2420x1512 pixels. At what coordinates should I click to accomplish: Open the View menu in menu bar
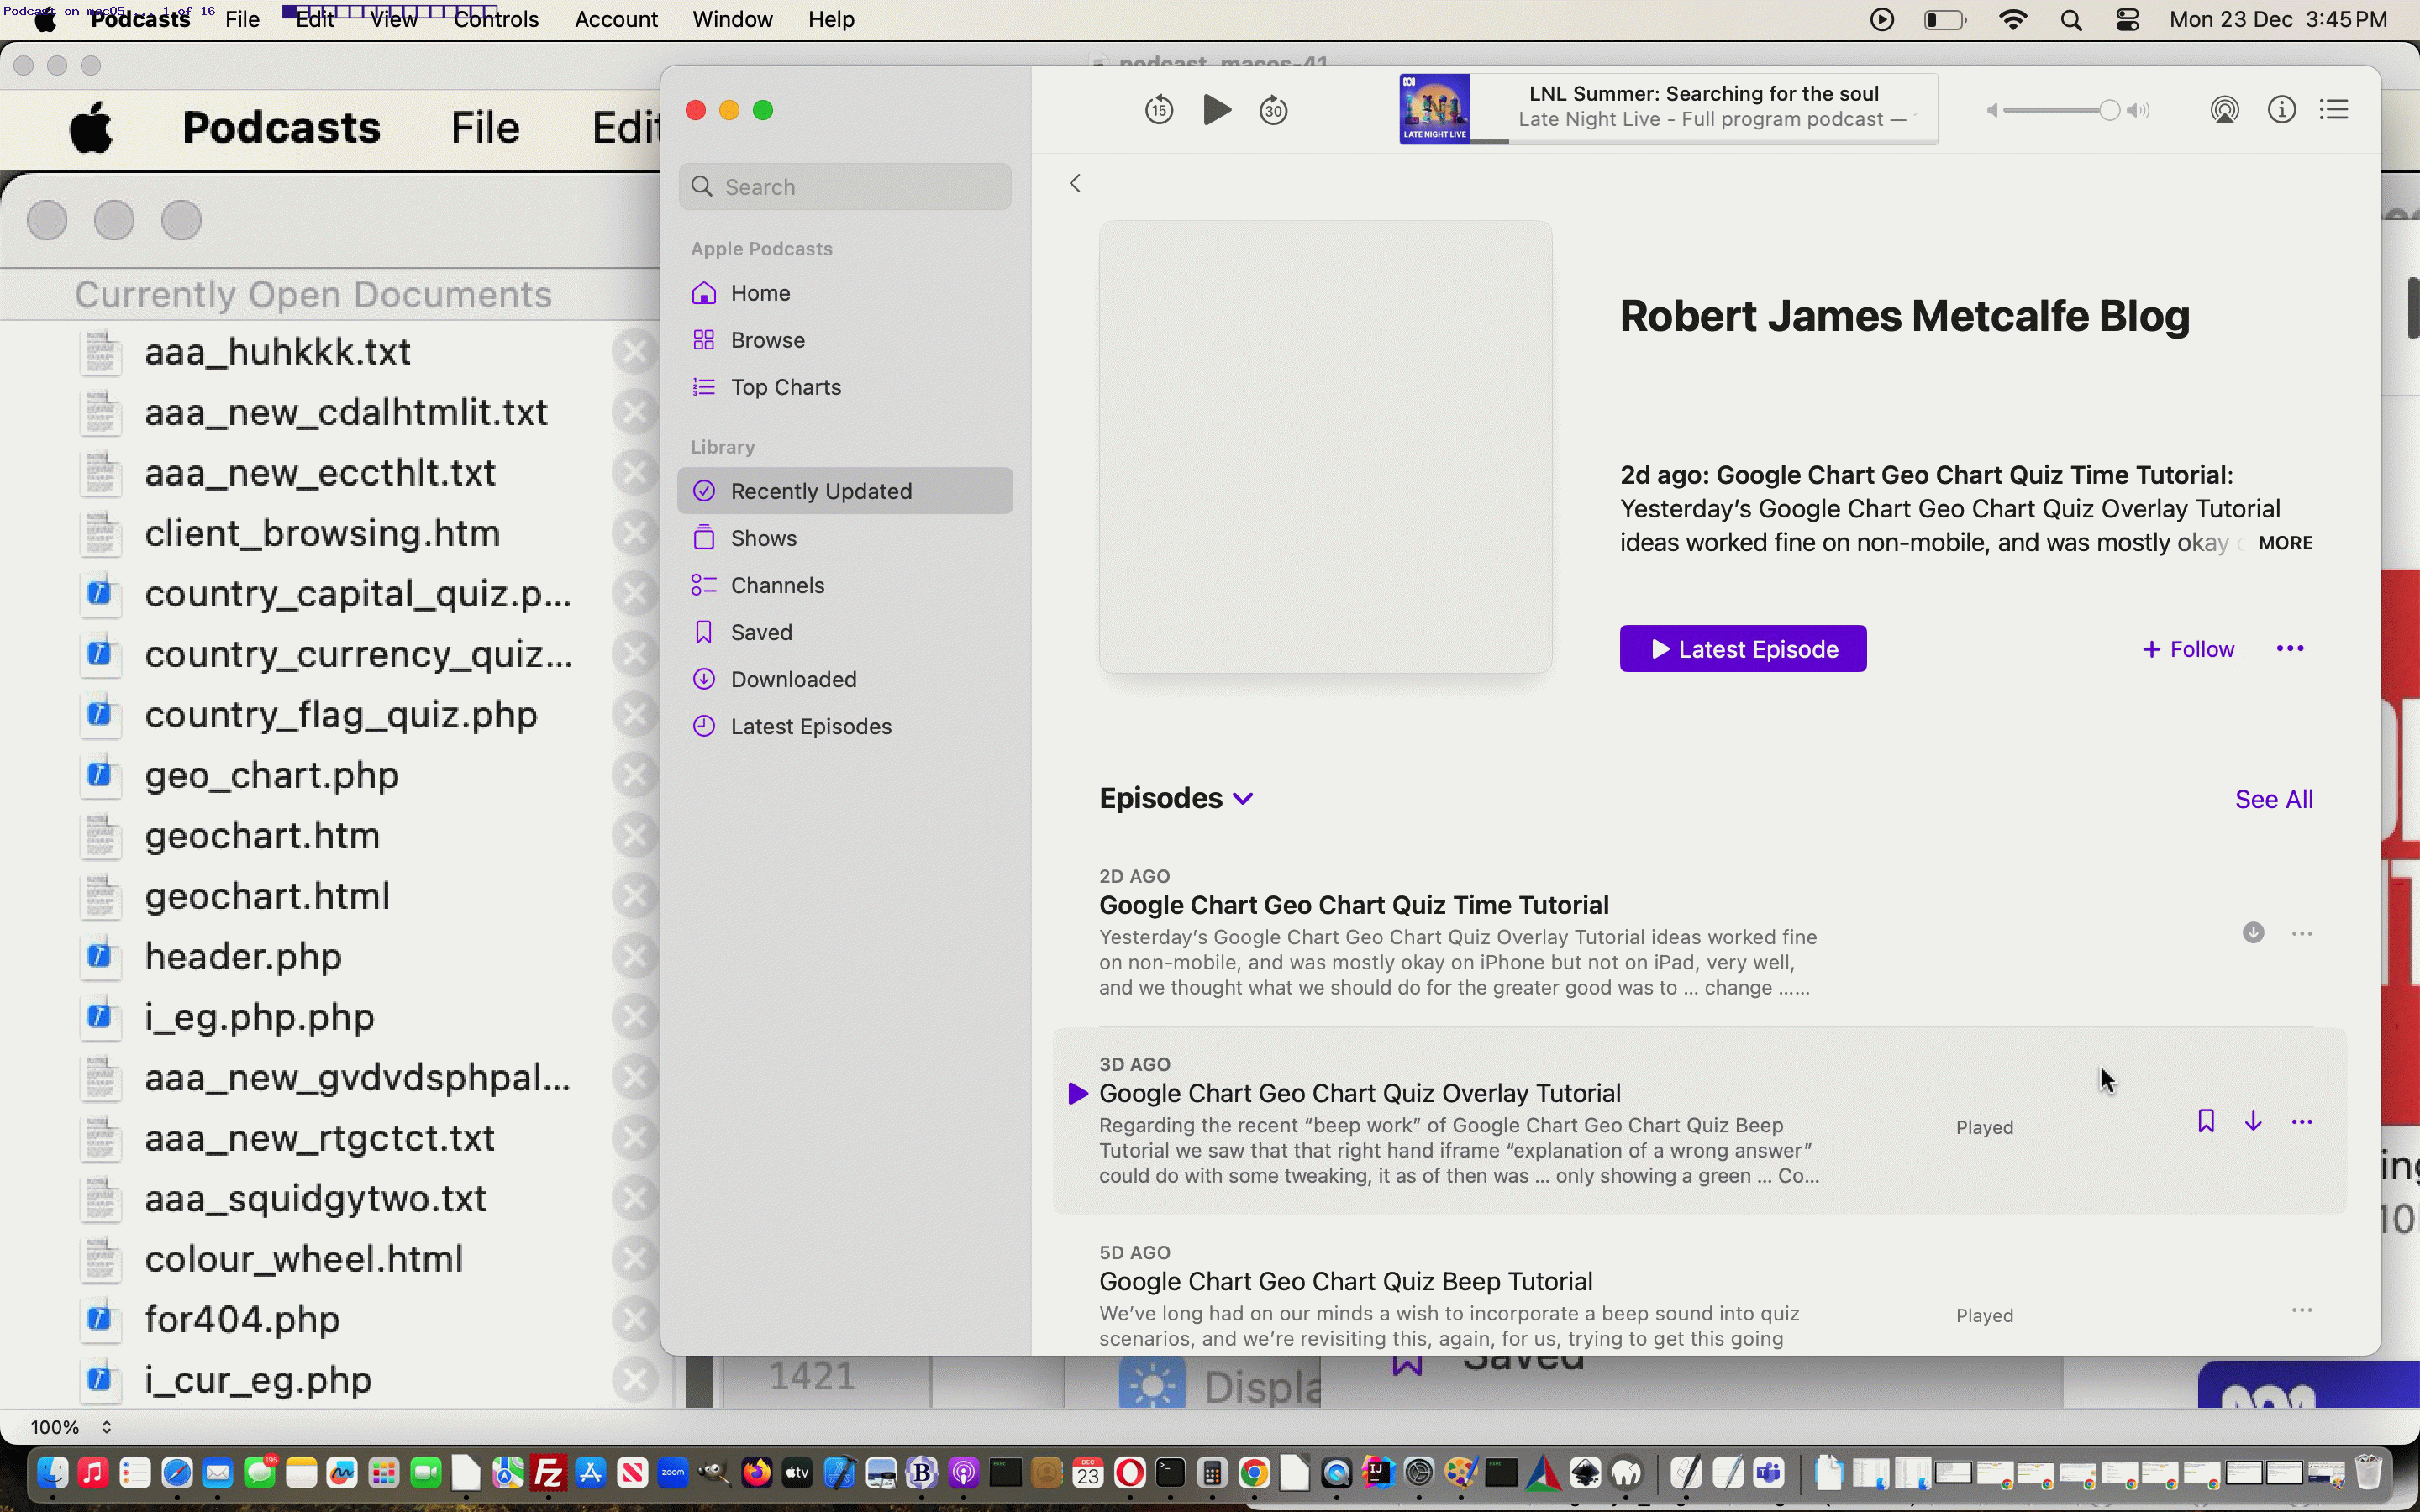coord(393,19)
